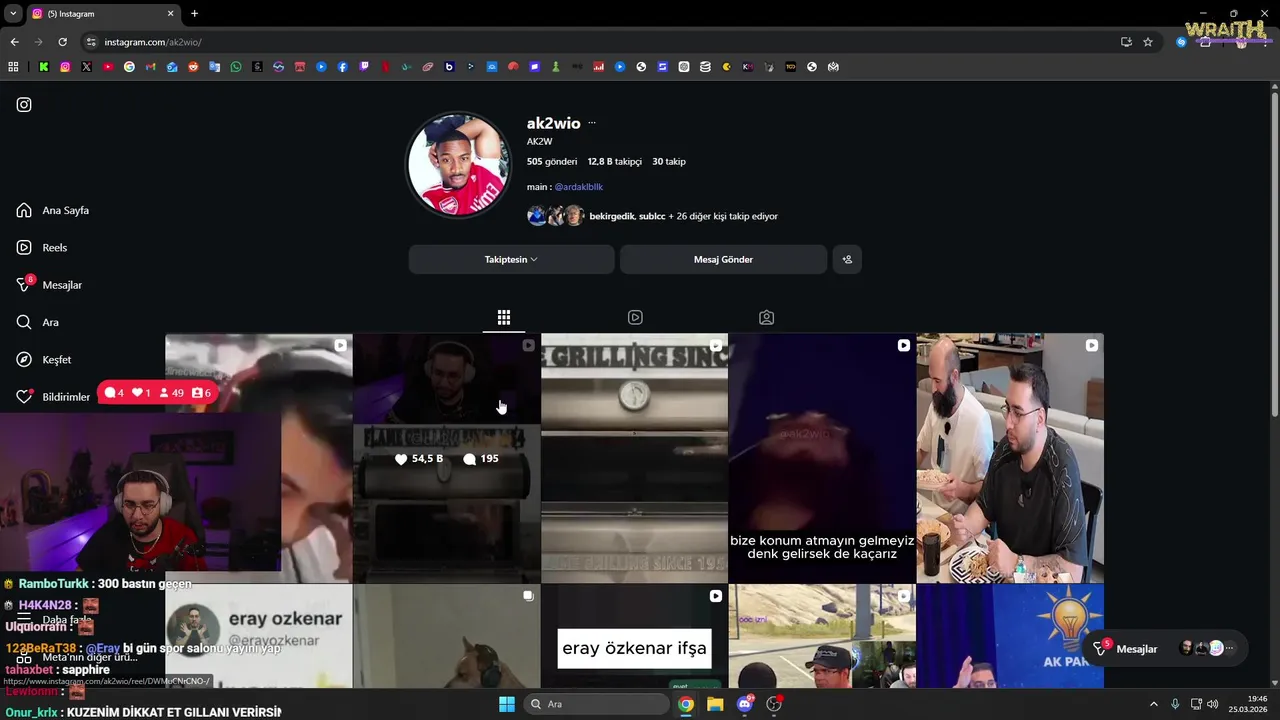Go to Keşfet explore page
The height and width of the screenshot is (720, 1280).
[44, 360]
